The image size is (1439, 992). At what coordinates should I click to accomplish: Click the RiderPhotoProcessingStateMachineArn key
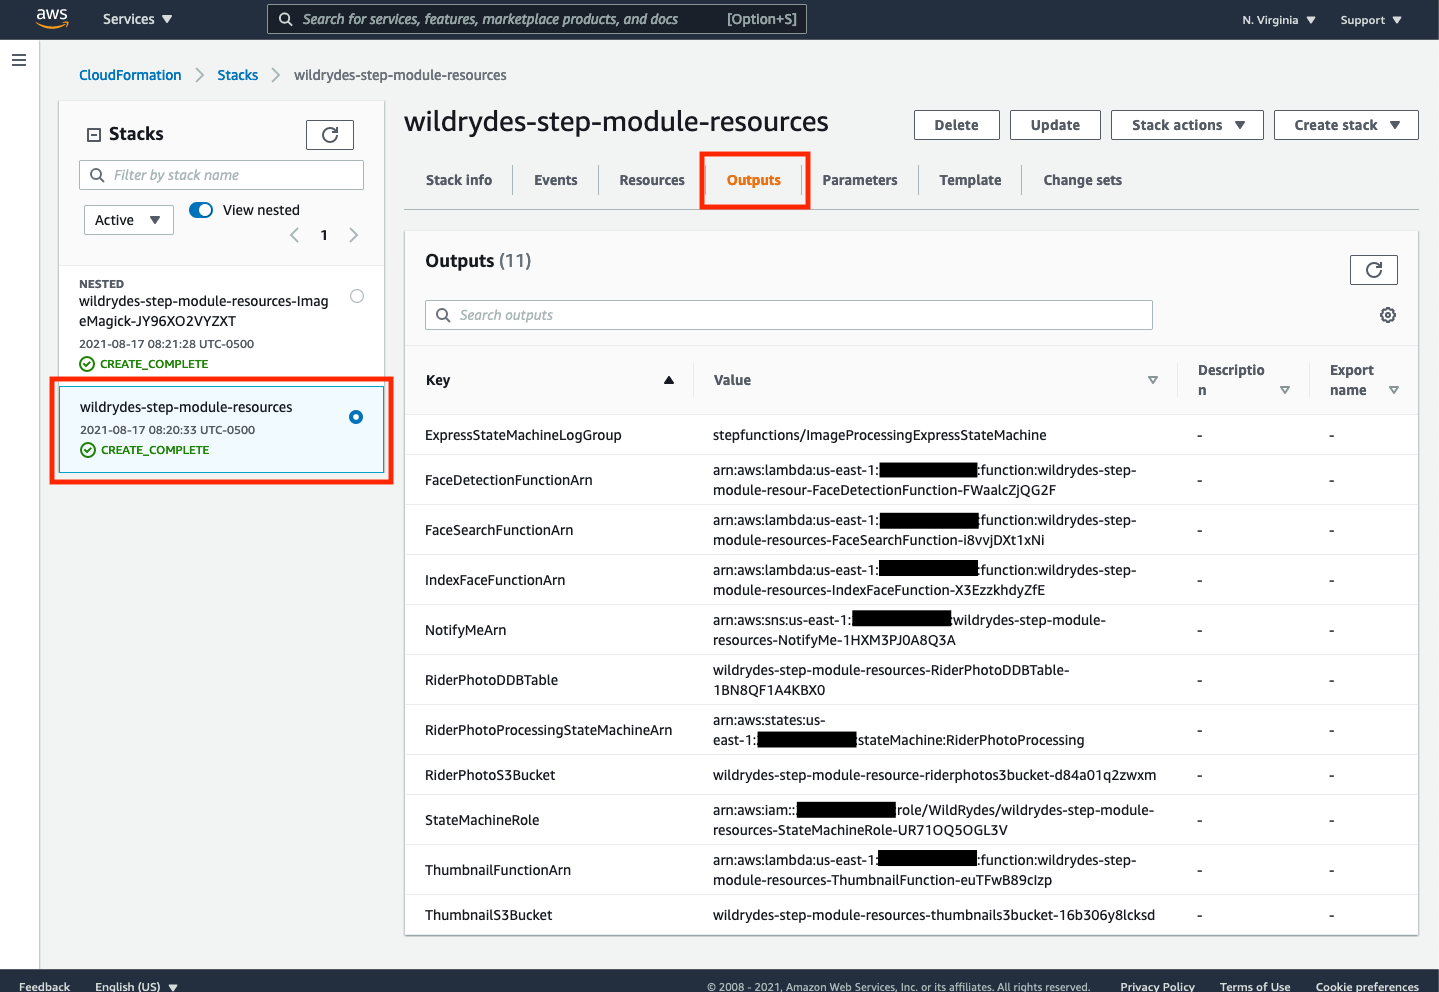pyautogui.click(x=549, y=730)
